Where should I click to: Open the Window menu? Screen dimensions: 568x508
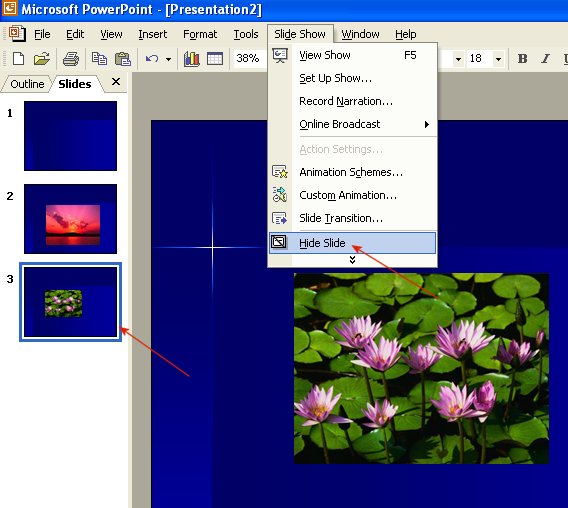coord(360,34)
